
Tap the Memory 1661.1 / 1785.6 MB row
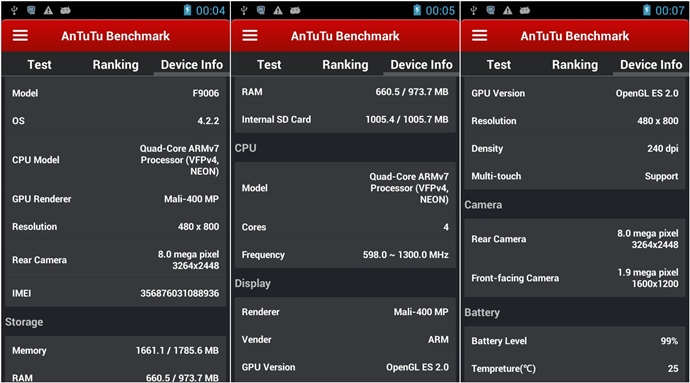[115, 350]
